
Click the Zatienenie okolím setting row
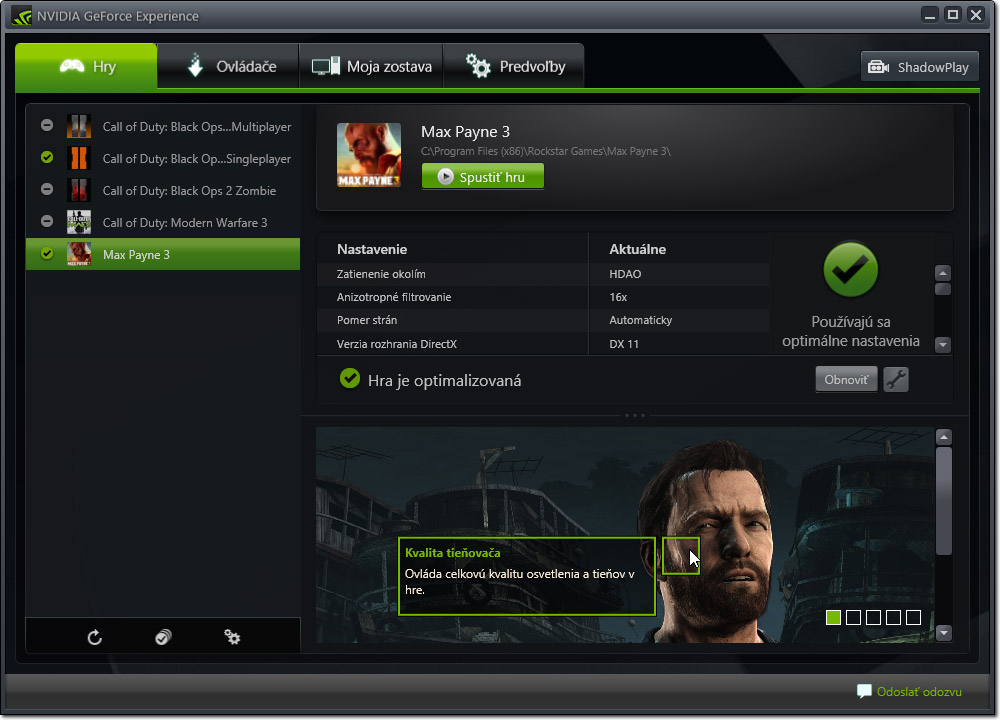tap(543, 274)
